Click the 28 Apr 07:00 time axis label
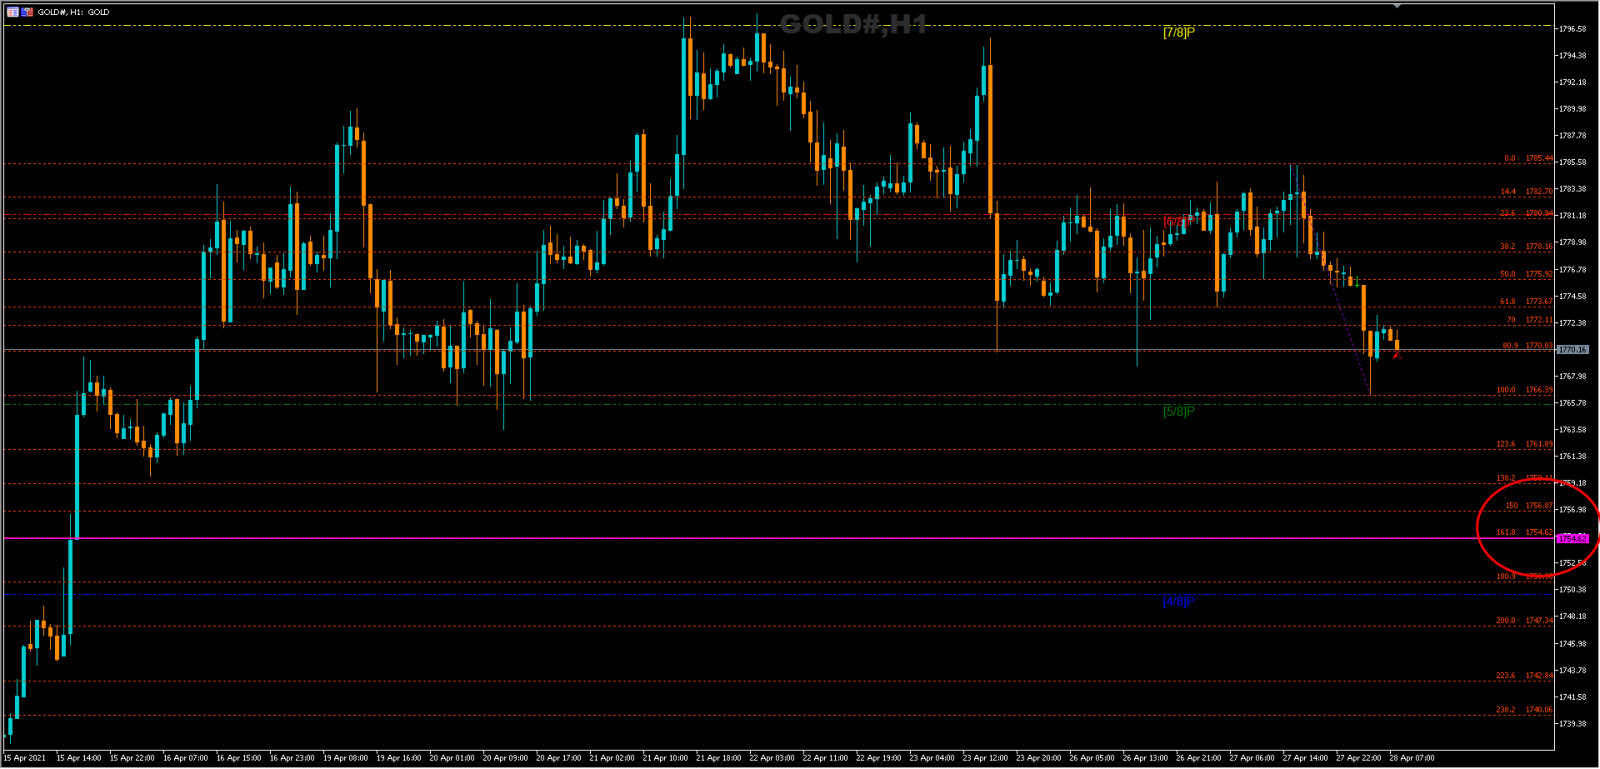This screenshot has height=769, width=1600. [1411, 758]
